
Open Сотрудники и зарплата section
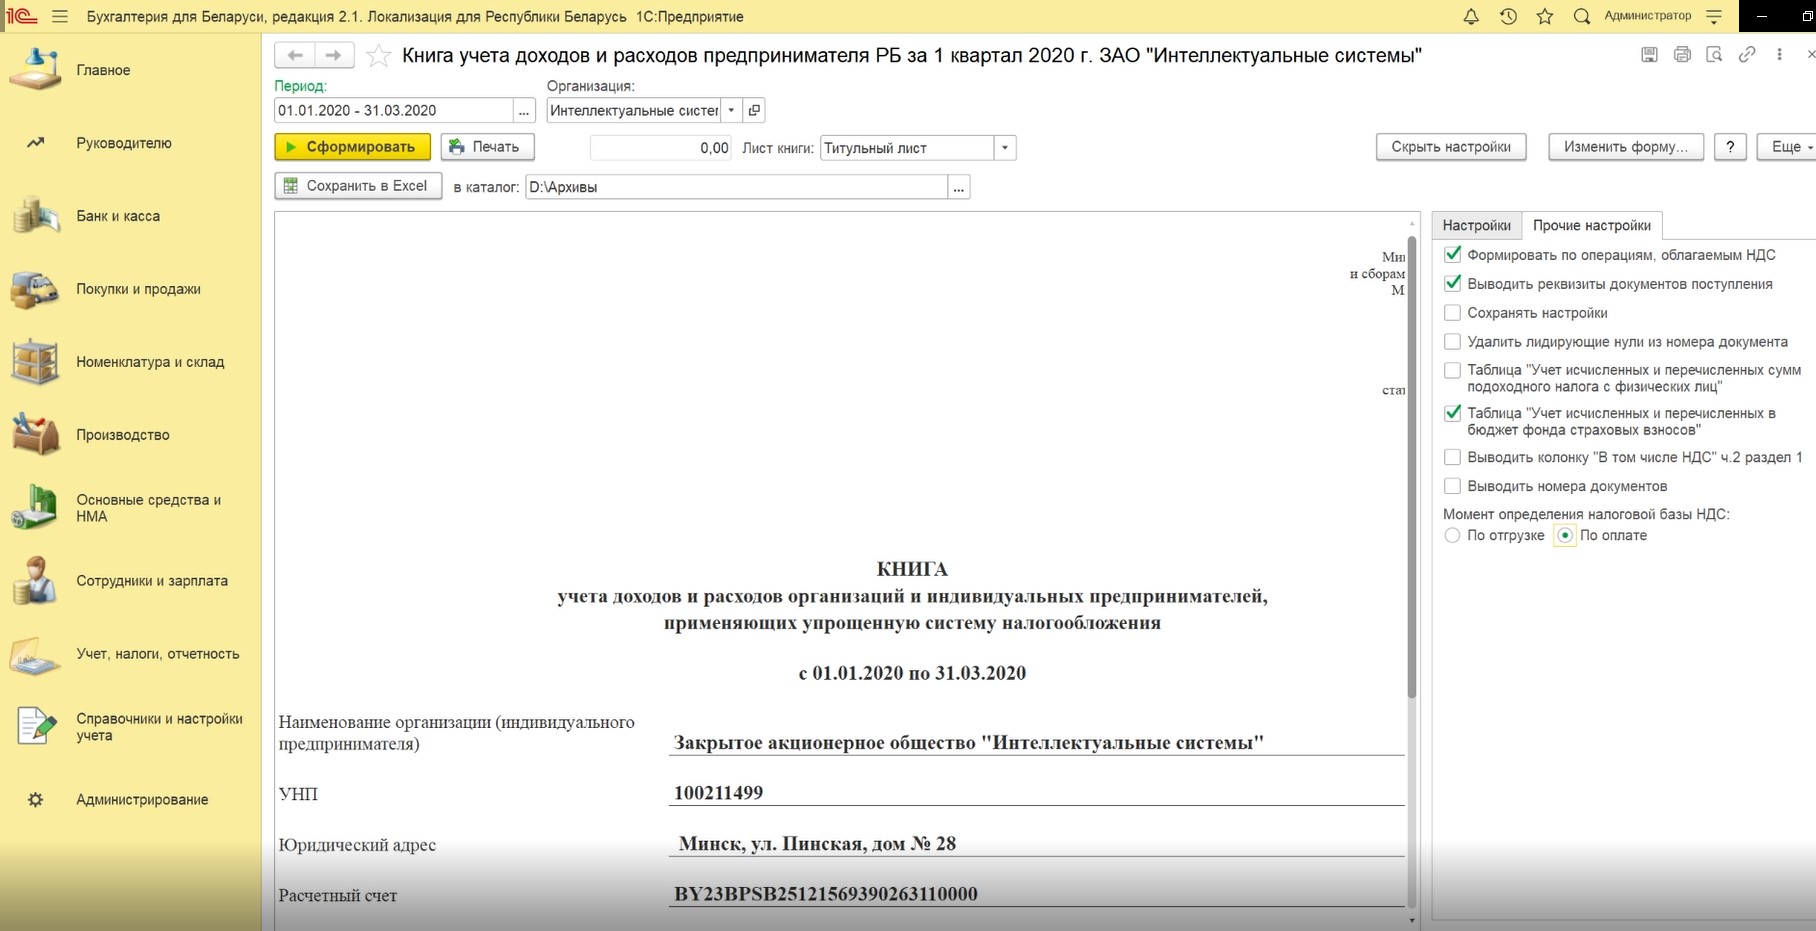(152, 581)
